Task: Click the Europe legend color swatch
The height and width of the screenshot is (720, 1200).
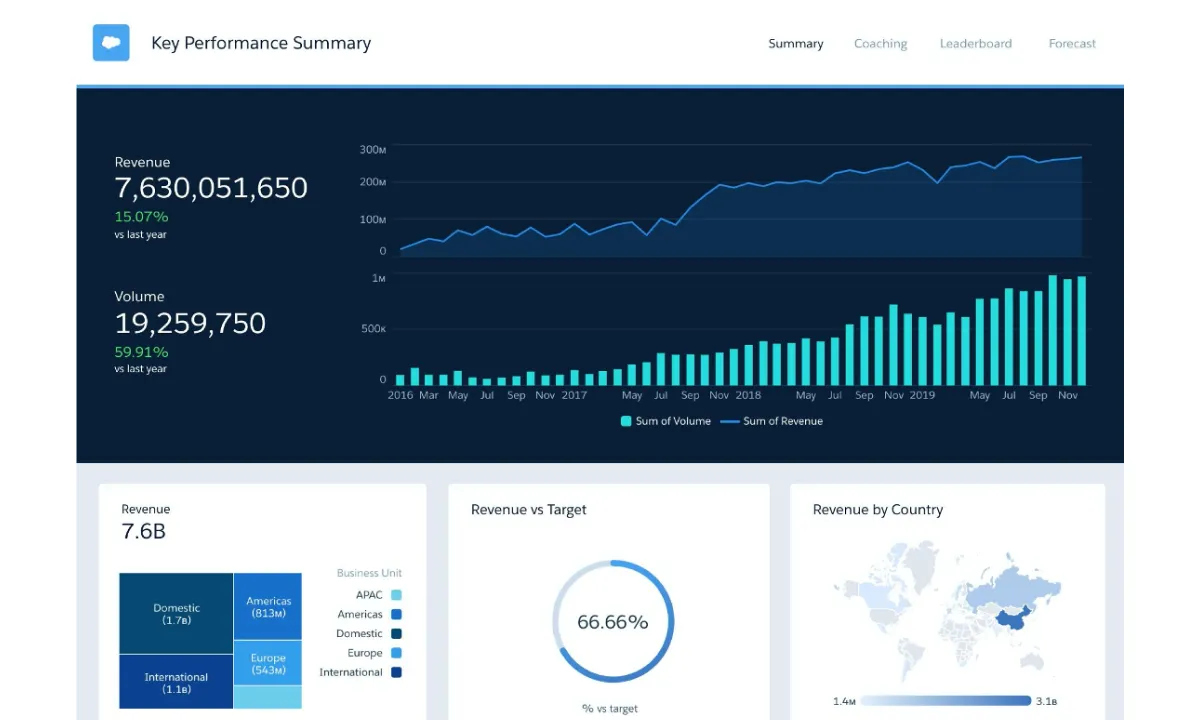Action: coord(396,653)
